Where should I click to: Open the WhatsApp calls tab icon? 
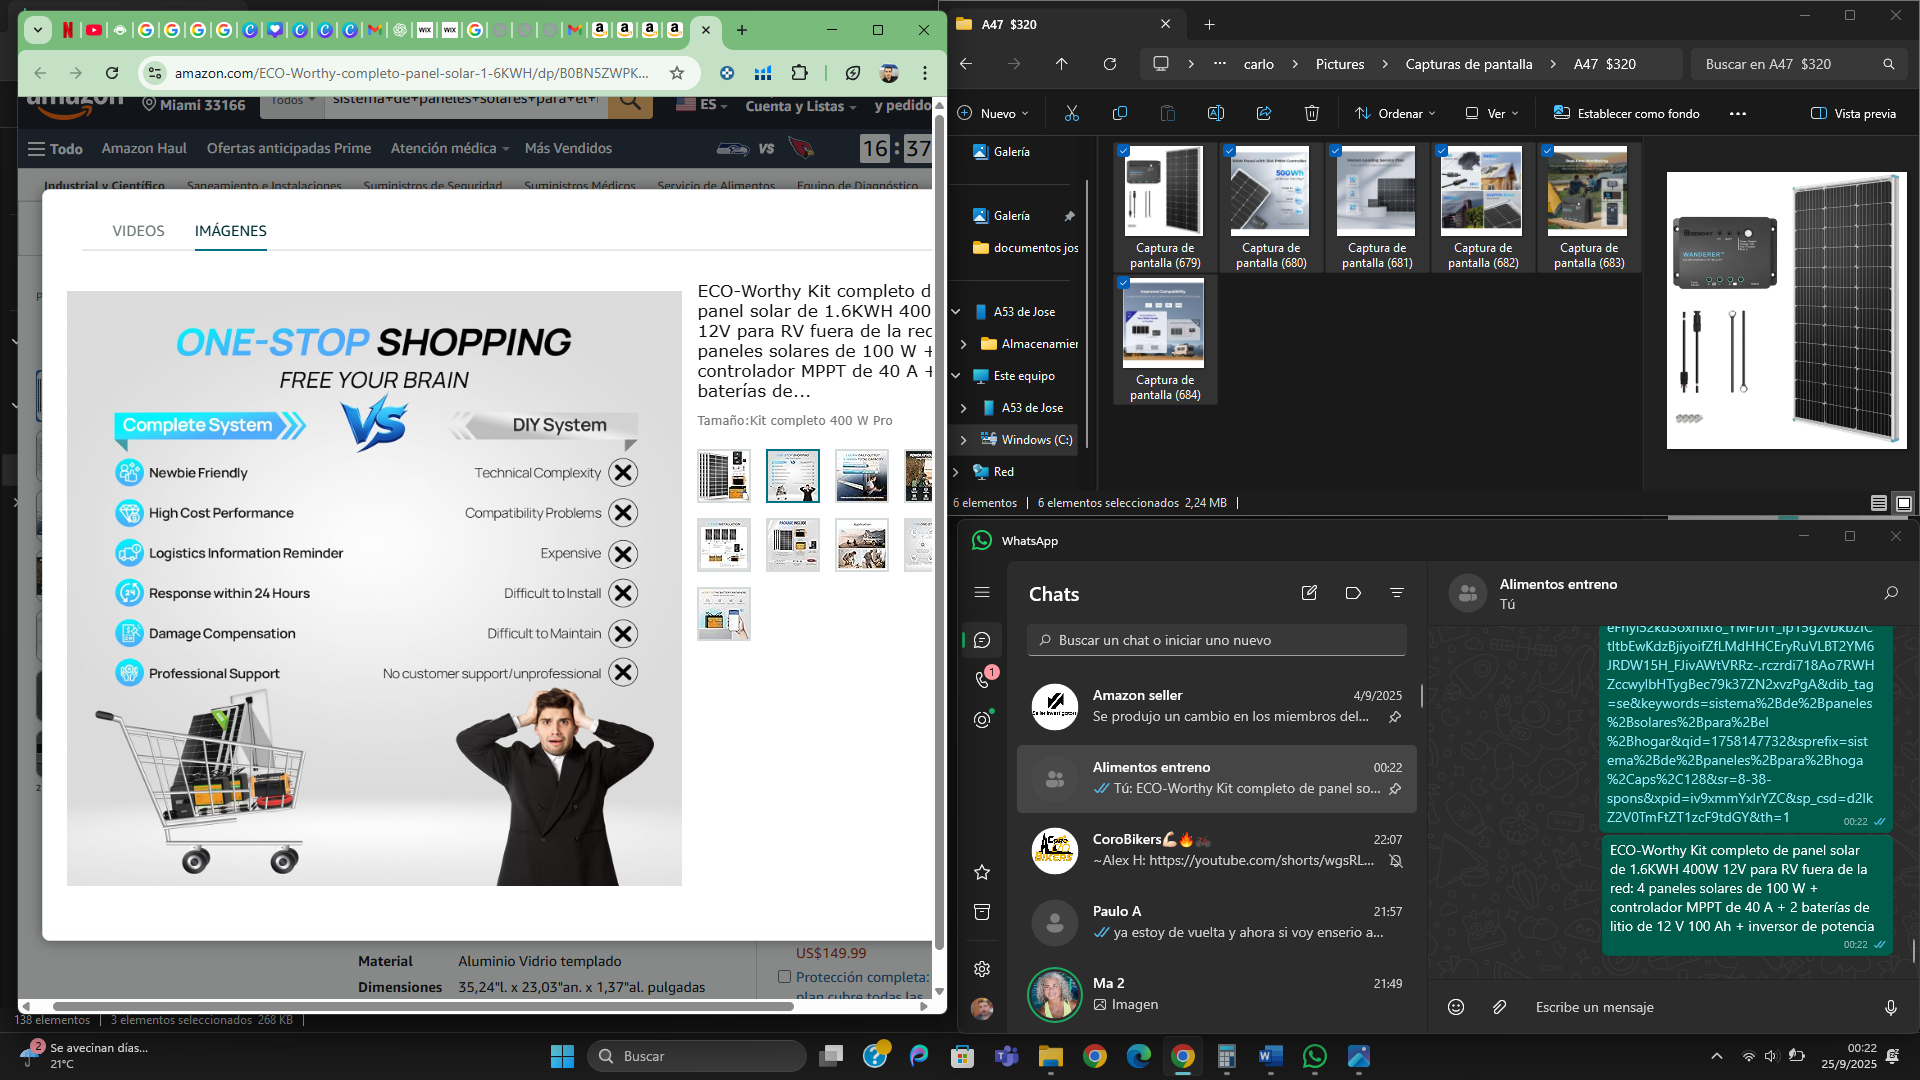(982, 680)
